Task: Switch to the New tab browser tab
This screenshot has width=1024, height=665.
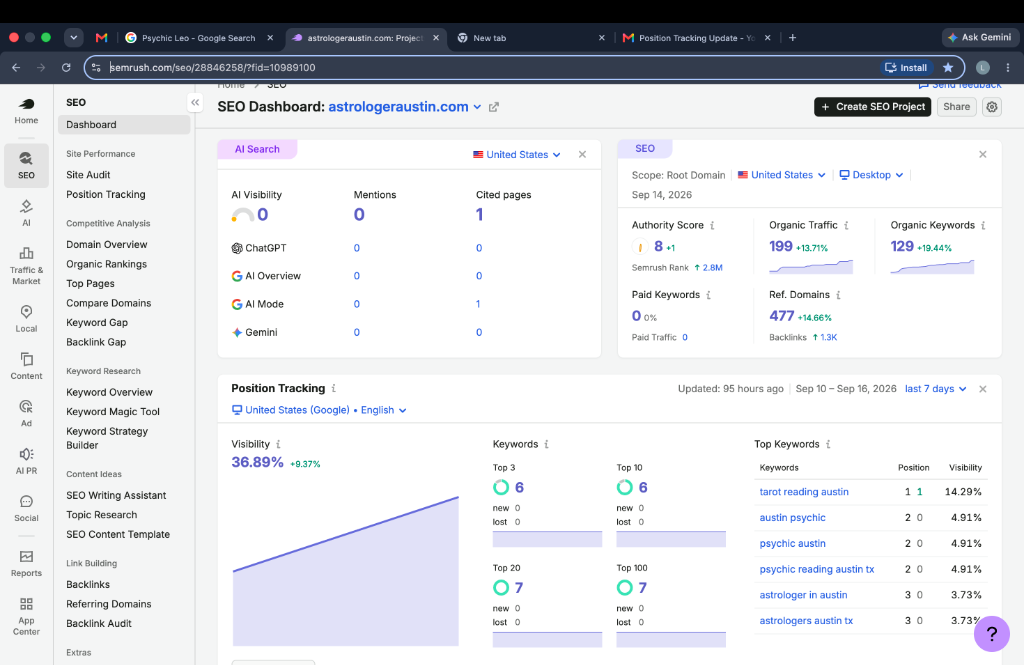Action: tap(531, 38)
